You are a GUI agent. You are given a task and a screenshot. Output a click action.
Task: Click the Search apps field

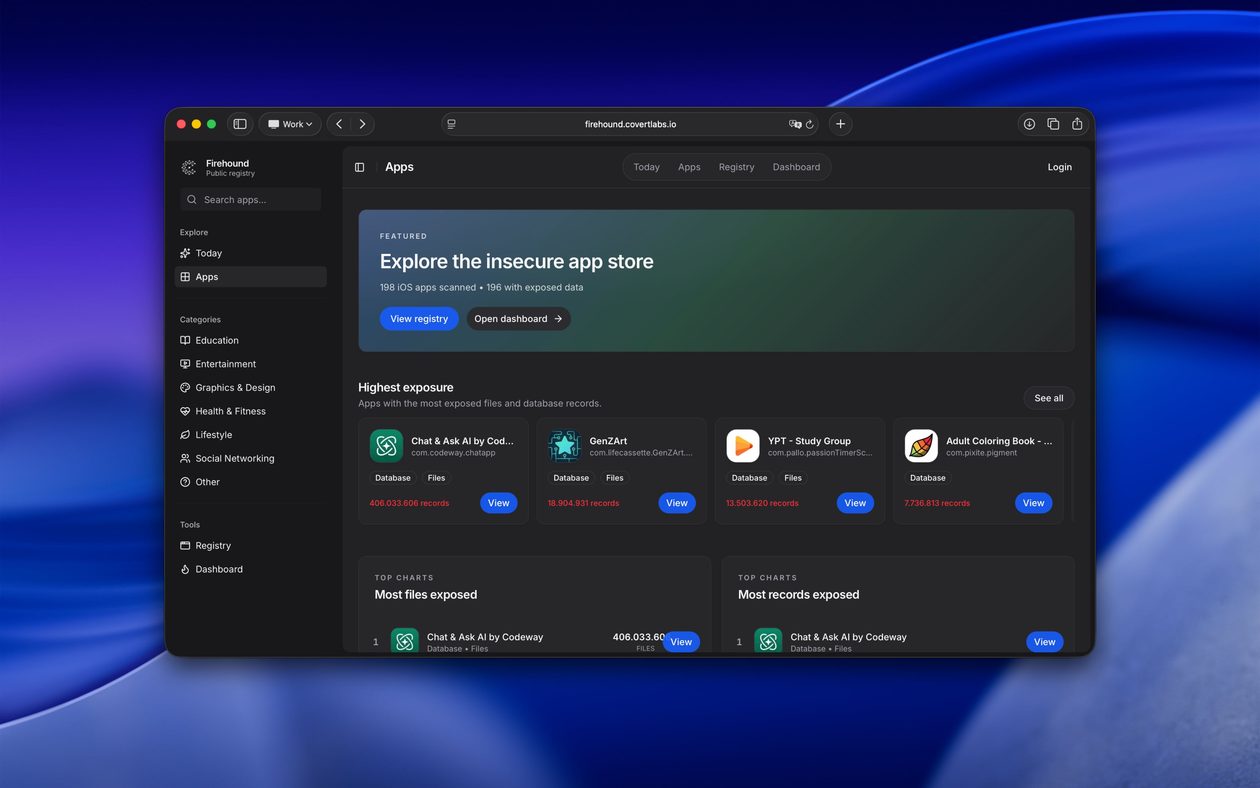[x=250, y=199]
